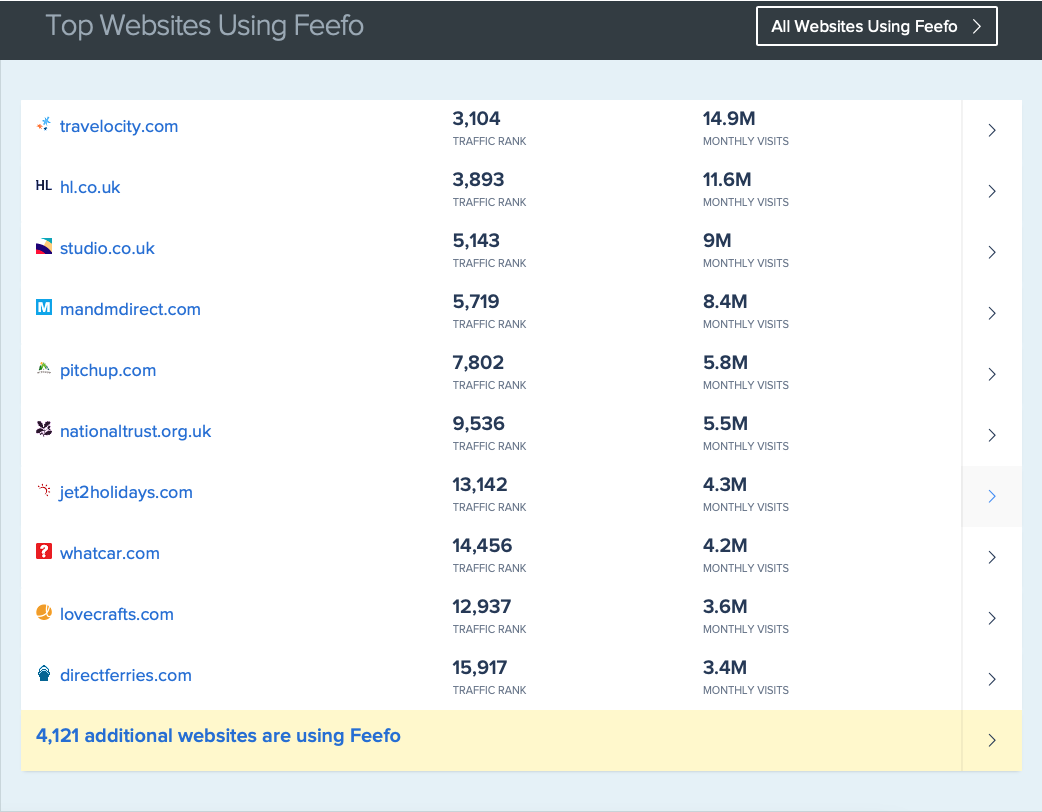Open the nationaltrust.org.uk link
This screenshot has width=1042, height=812.
(136, 431)
